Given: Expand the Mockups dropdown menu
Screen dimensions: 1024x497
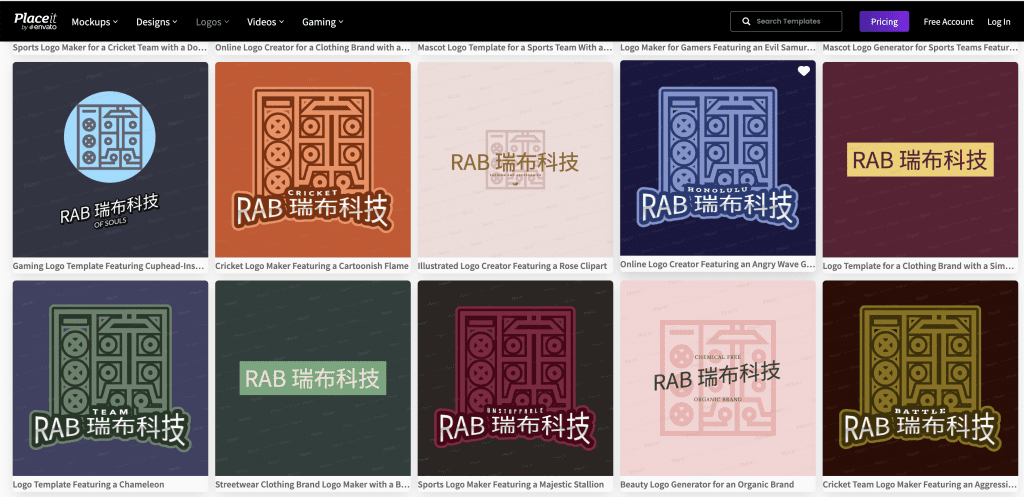Looking at the screenshot, I should (x=94, y=21).
